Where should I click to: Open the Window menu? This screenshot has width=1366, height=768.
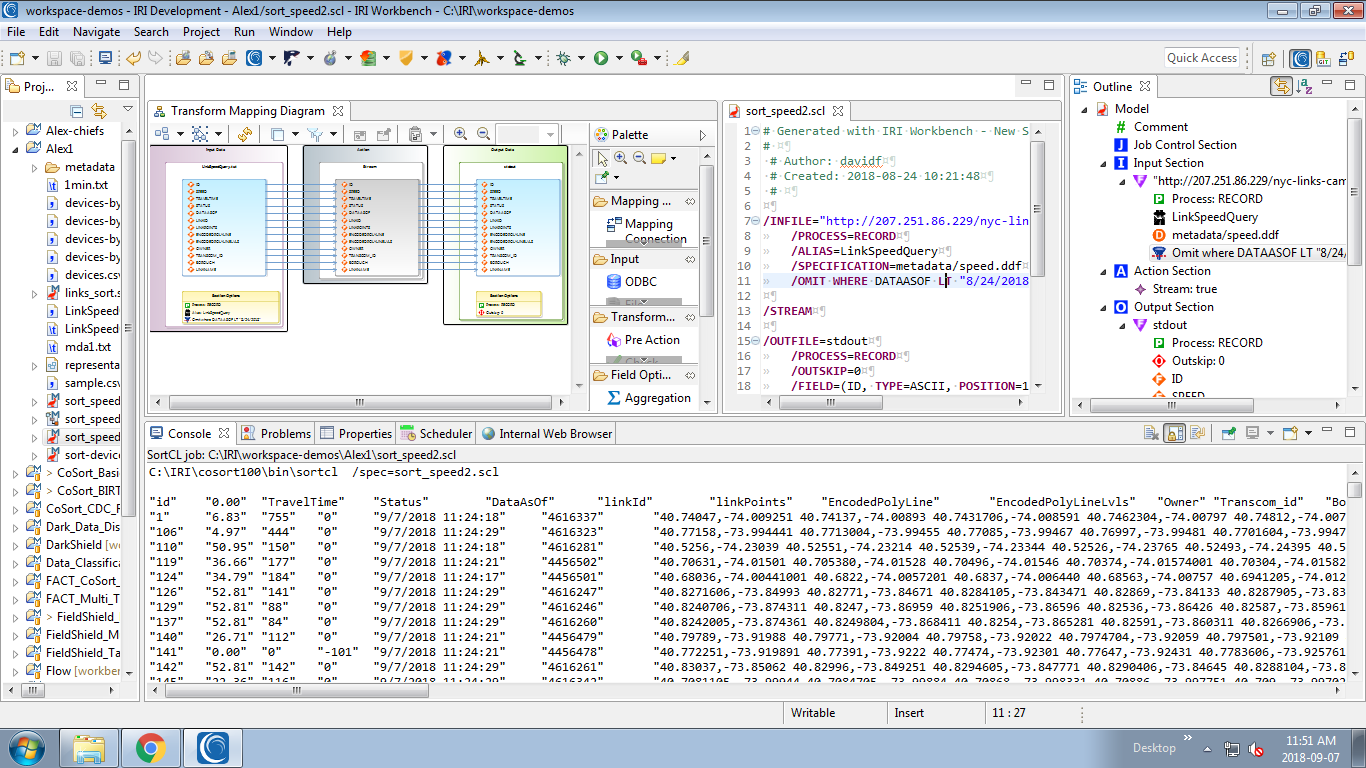[291, 32]
